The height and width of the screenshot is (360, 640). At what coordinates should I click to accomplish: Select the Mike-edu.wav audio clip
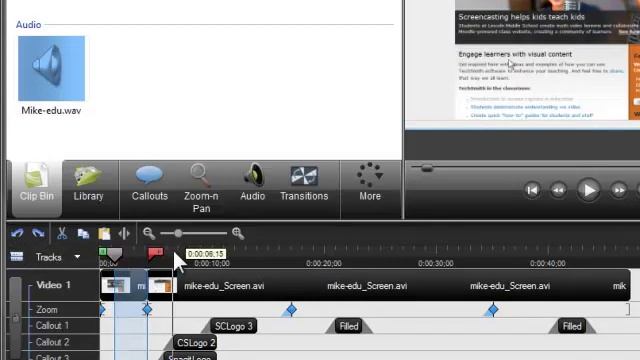click(51, 76)
